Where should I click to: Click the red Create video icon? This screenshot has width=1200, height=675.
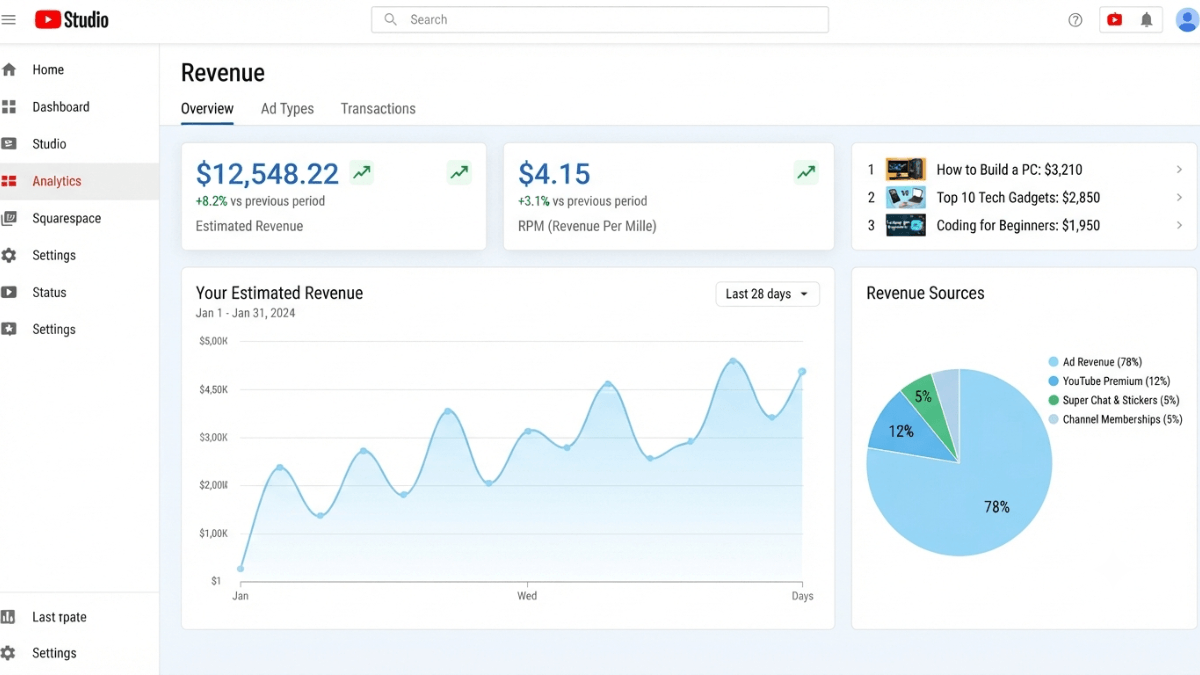1114,19
